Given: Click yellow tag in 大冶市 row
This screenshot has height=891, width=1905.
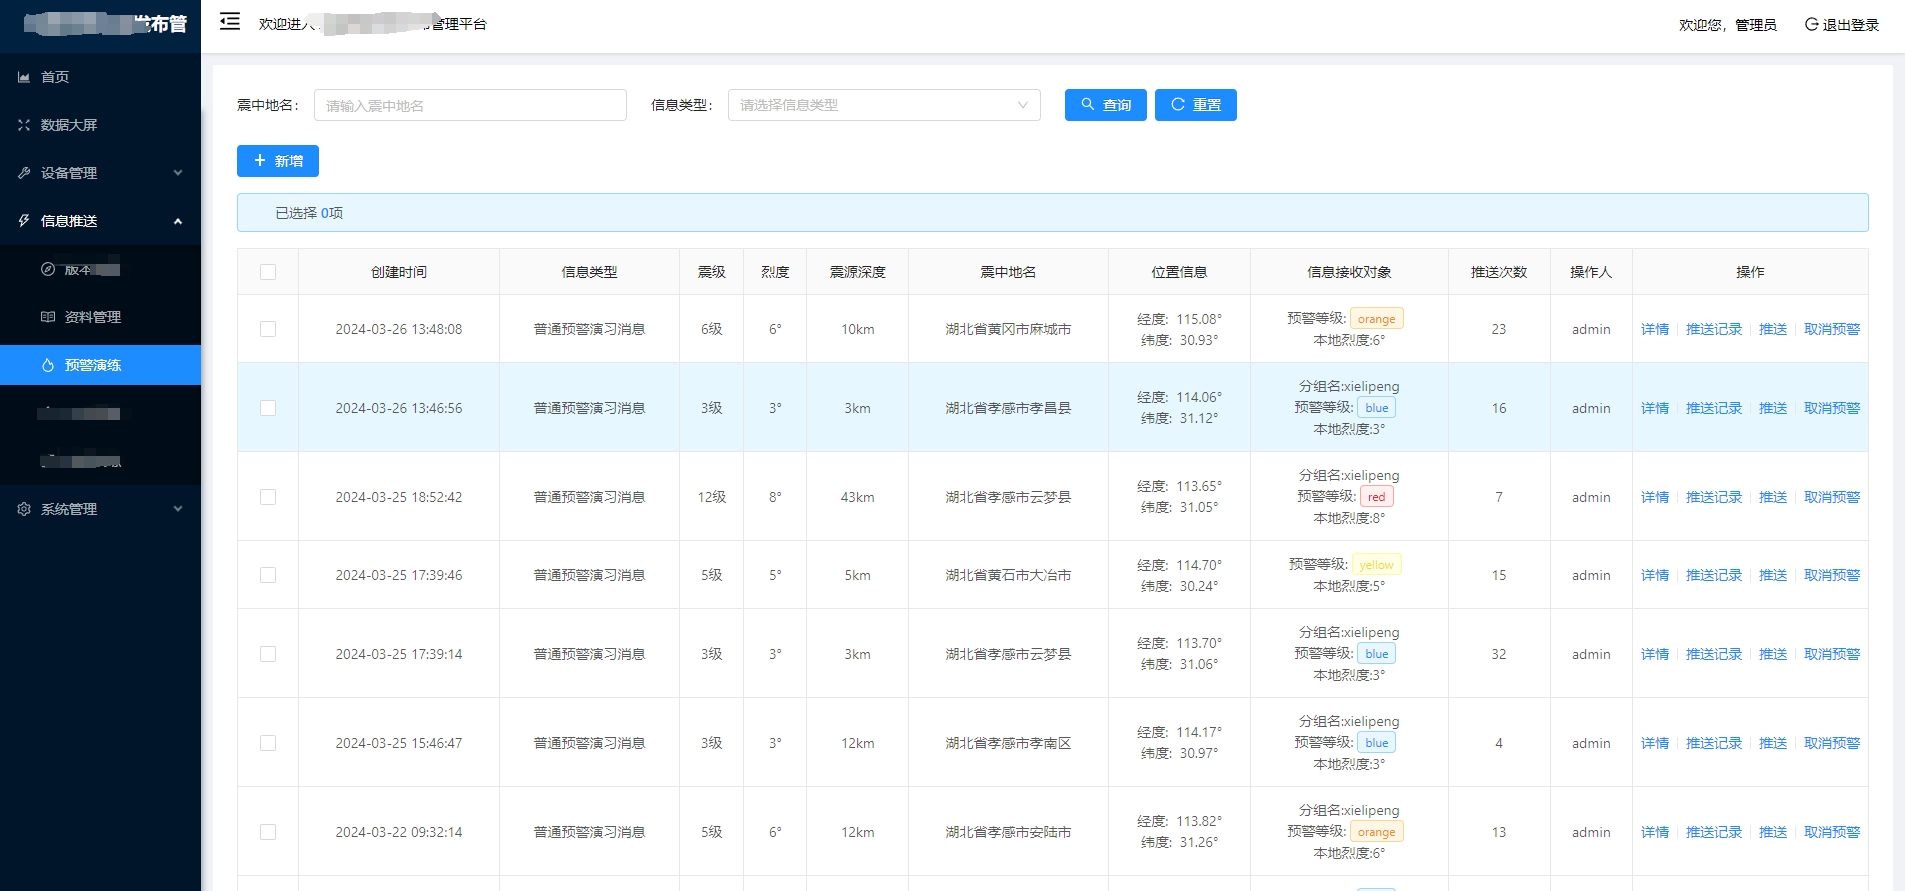Looking at the screenshot, I should coord(1377,564).
